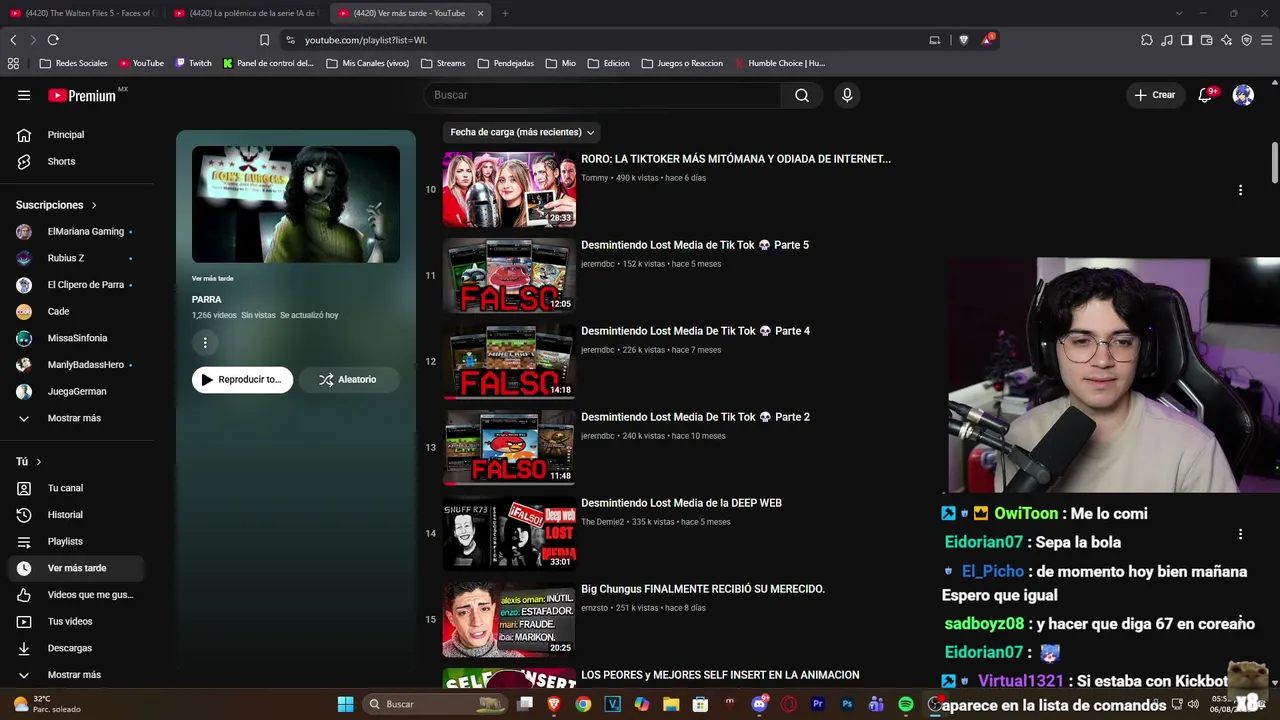
Task: Open Photoshop from the taskbar
Action: point(847,704)
